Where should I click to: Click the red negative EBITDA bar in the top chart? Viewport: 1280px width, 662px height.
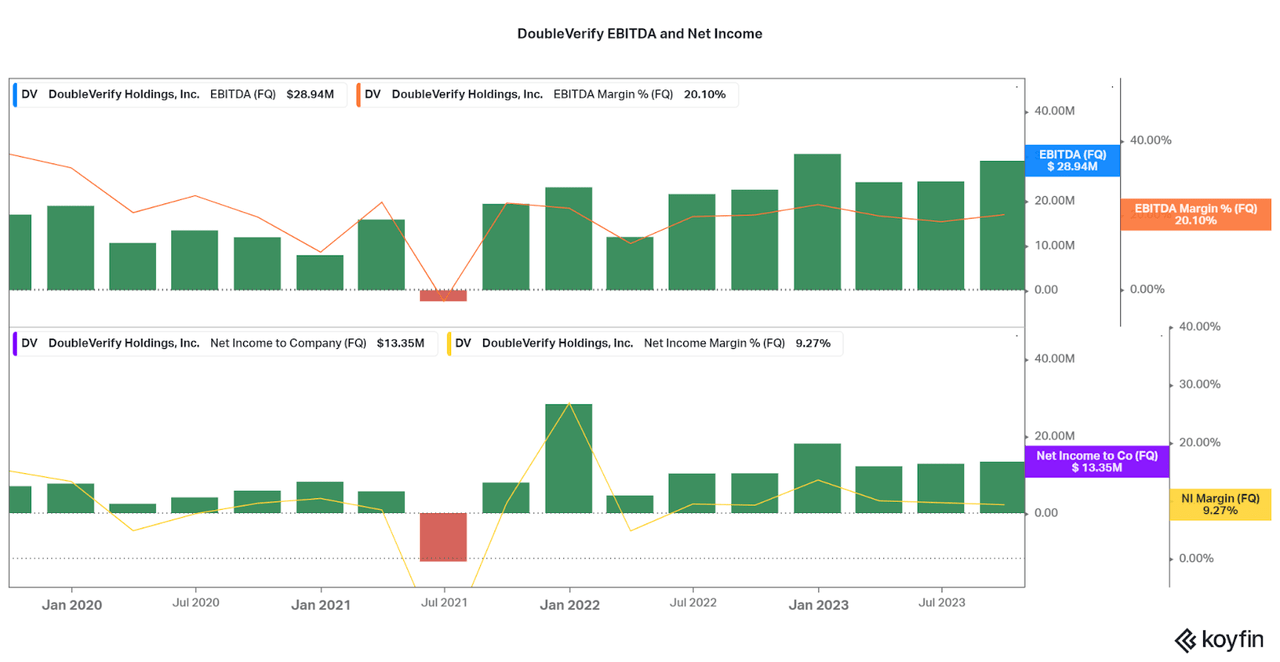pos(443,295)
